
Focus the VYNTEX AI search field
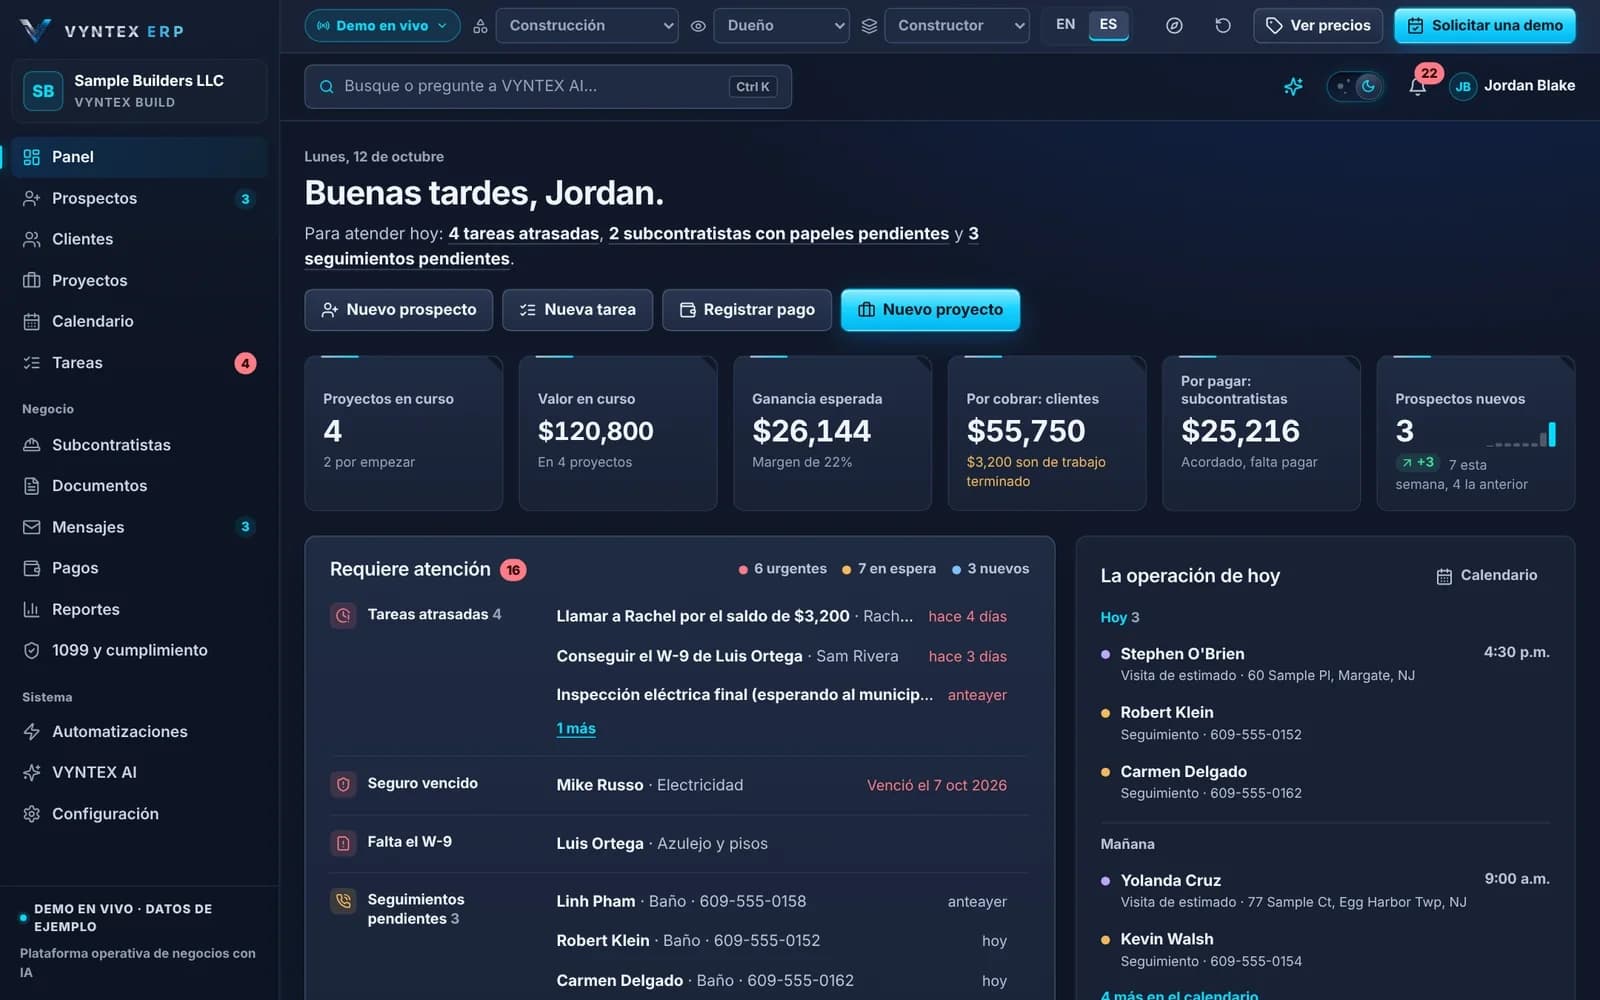coord(548,87)
